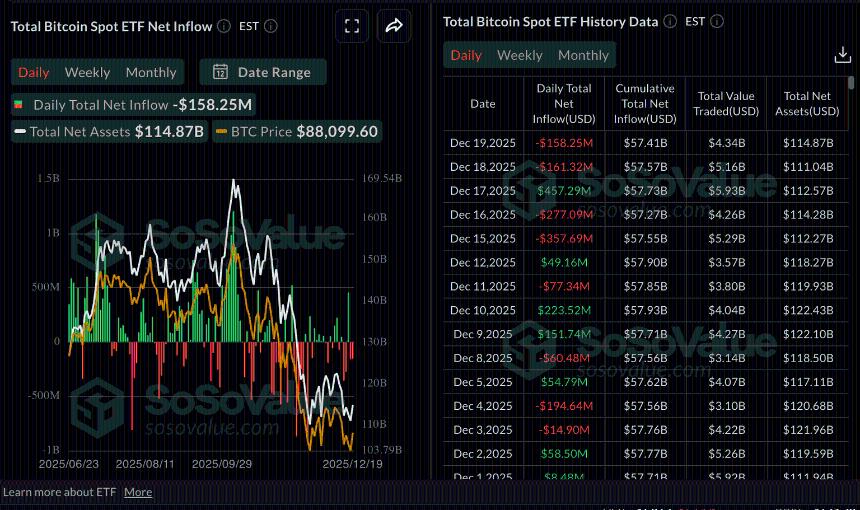Click the $49.16M inflow cell
Image resolution: width=860 pixels, height=510 pixels.
pyautogui.click(x=564, y=263)
